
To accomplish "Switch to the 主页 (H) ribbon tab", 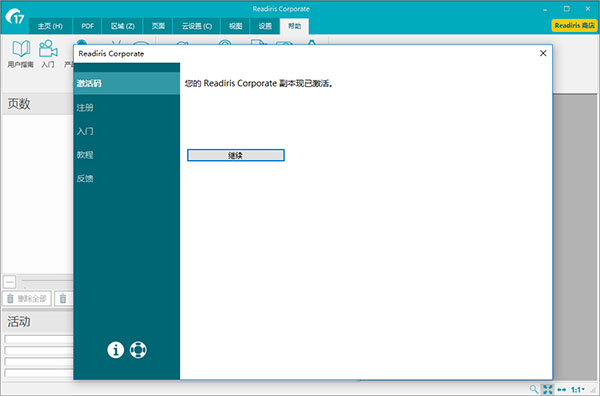I will (x=50, y=26).
